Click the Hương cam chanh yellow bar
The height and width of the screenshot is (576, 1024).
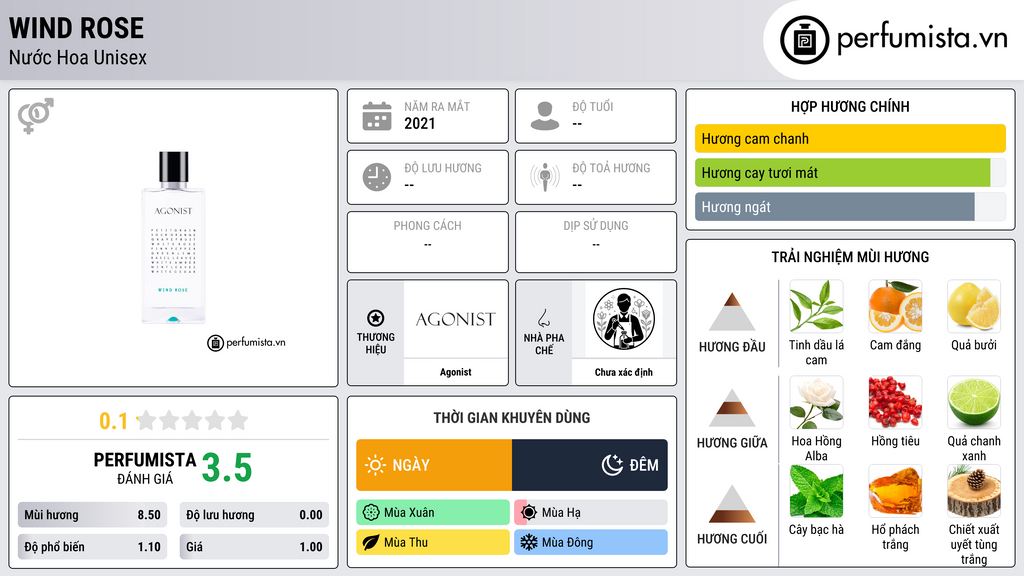[x=850, y=138]
